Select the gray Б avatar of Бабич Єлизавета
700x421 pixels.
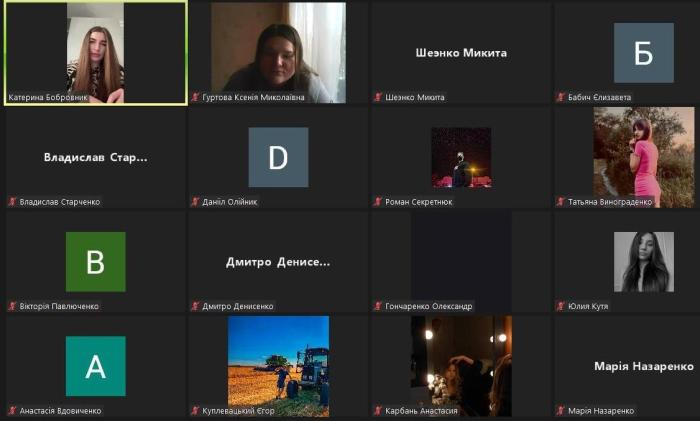[x=643, y=53]
